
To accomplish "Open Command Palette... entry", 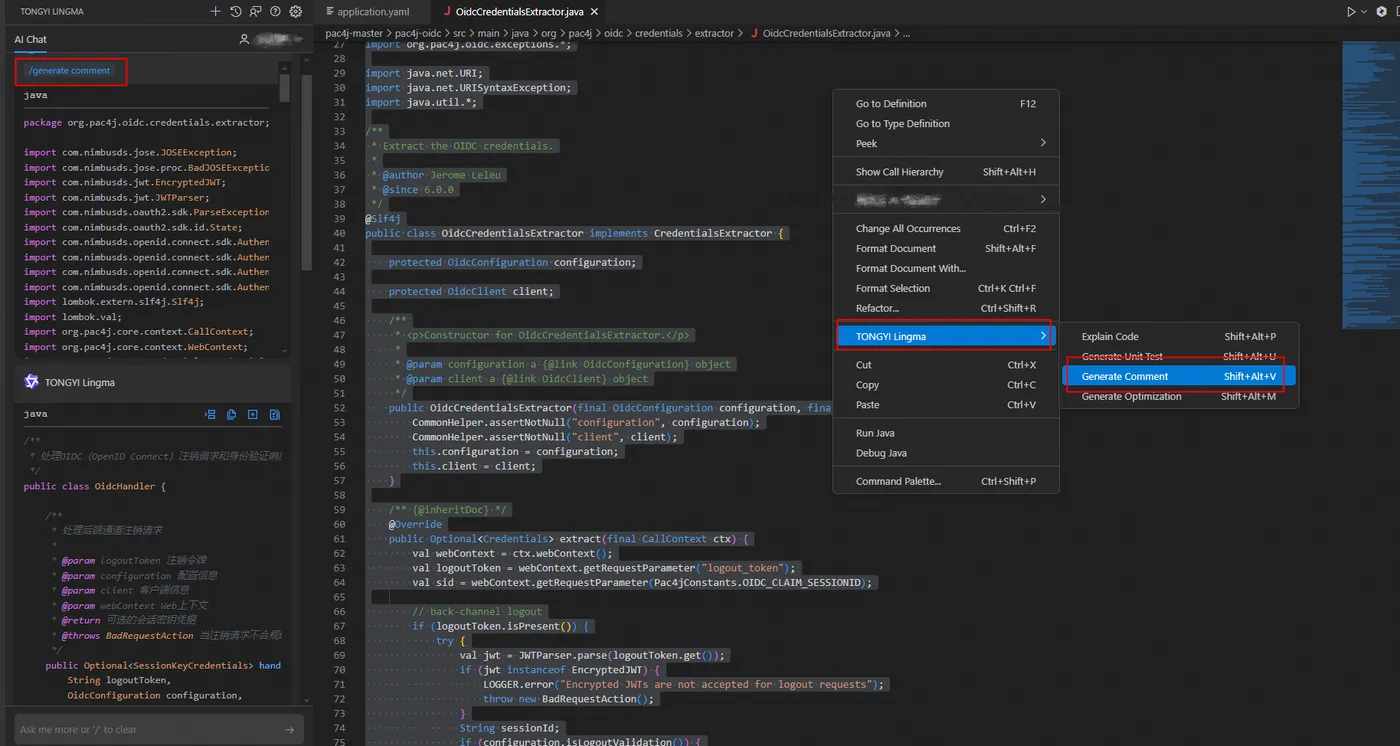I will pyautogui.click(x=946, y=481).
